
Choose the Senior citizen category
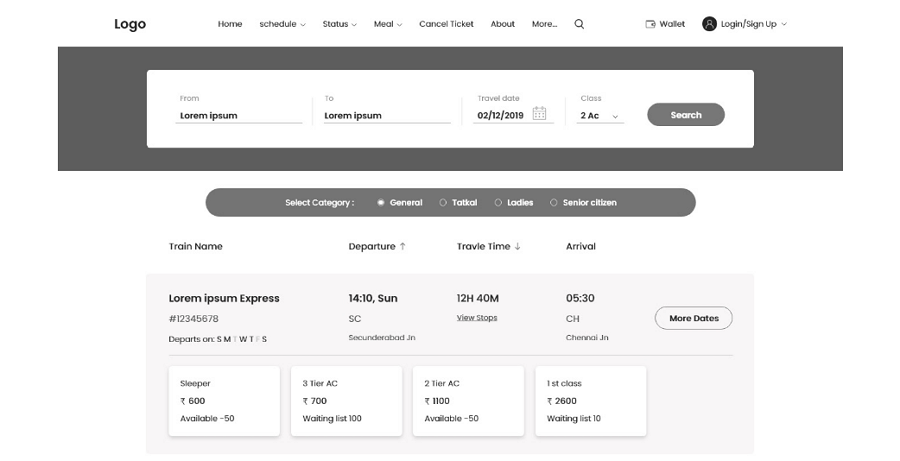tap(554, 203)
